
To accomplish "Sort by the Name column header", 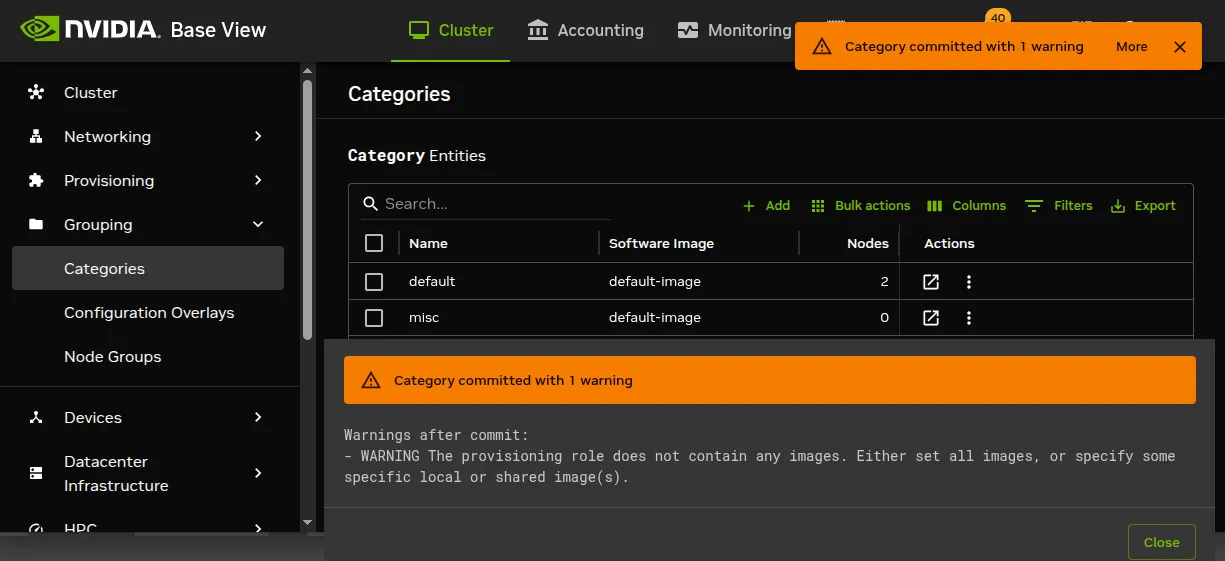I will [428, 243].
